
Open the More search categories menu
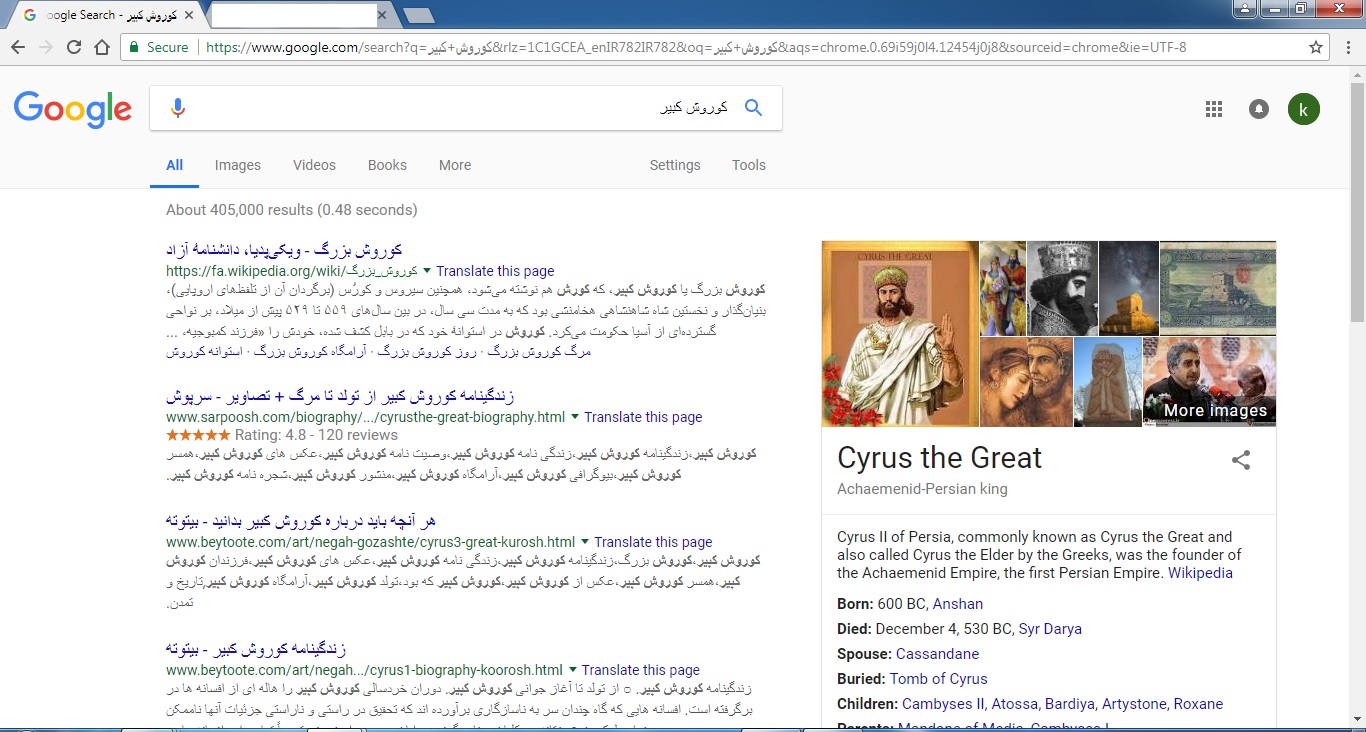455,166
